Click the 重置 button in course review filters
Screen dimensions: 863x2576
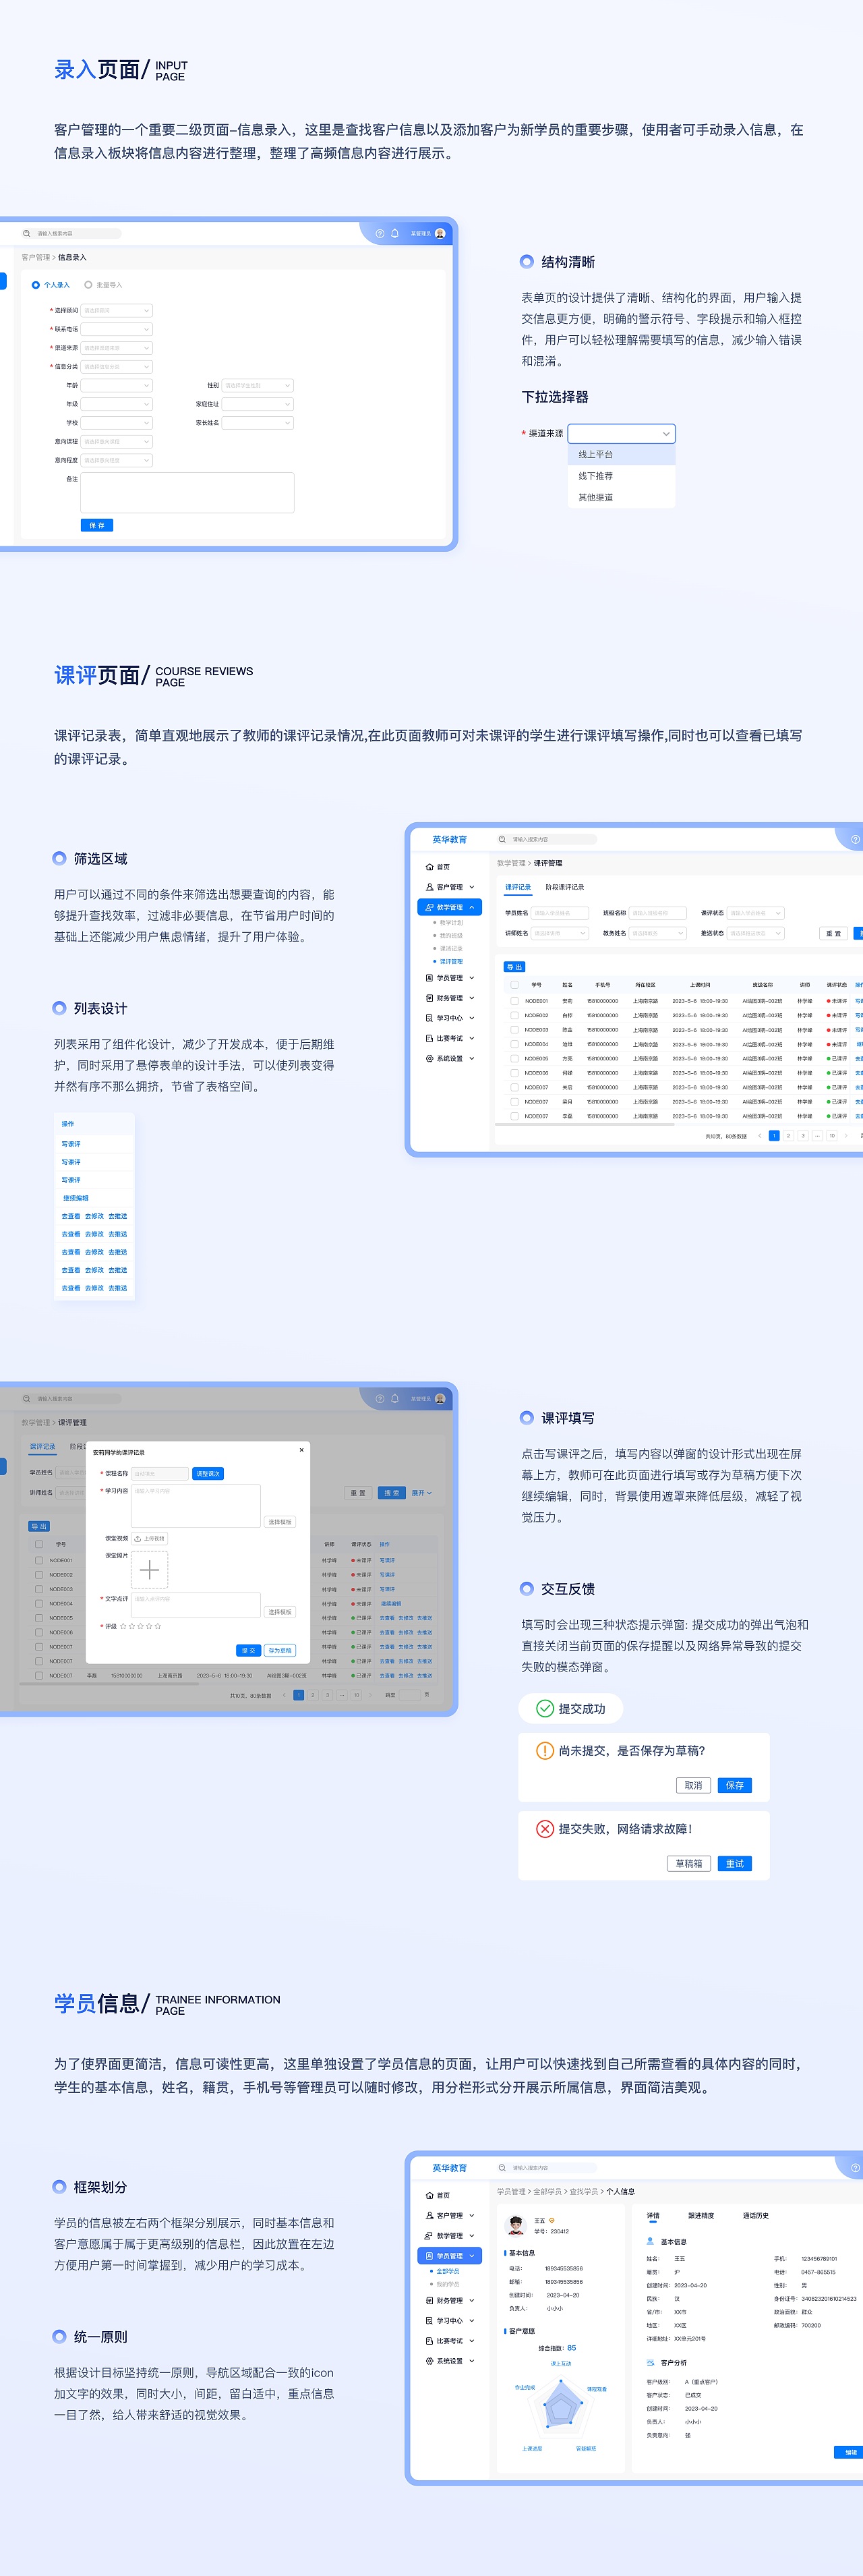coord(834,933)
